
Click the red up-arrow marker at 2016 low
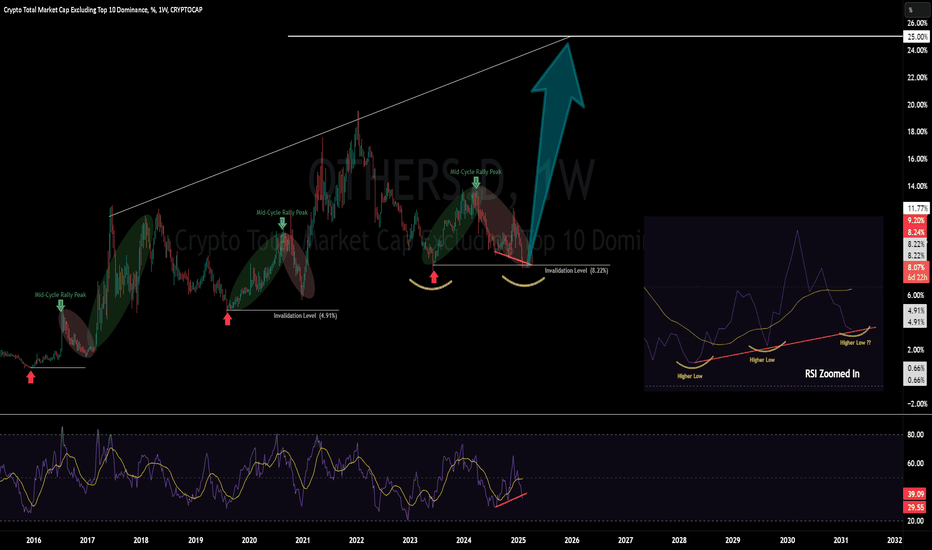click(x=31, y=377)
